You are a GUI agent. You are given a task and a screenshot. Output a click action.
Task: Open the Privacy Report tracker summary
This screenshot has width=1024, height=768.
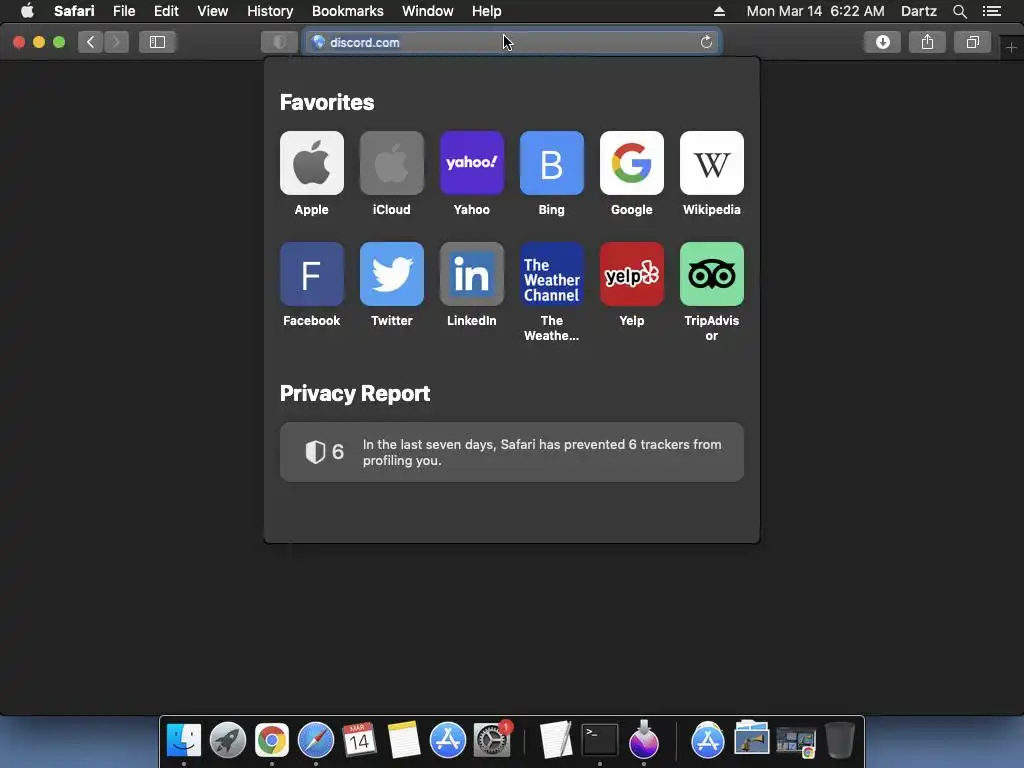coord(511,452)
